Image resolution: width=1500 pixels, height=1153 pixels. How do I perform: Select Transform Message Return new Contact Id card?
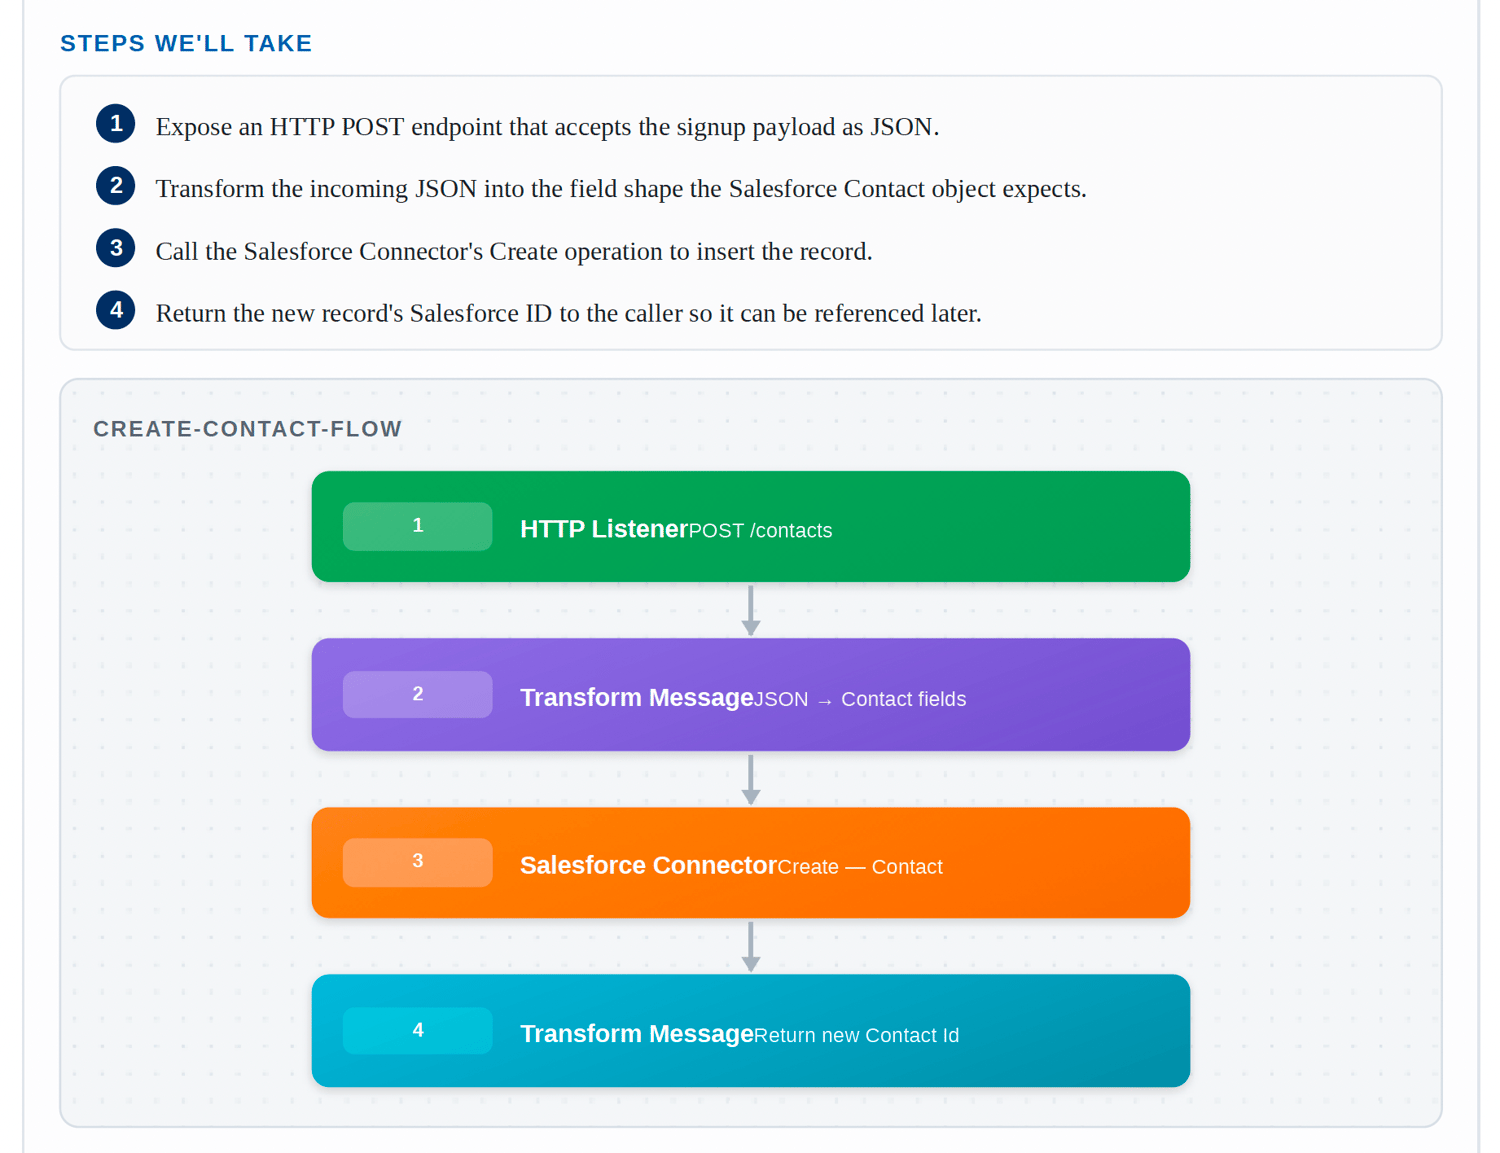coord(750,1030)
